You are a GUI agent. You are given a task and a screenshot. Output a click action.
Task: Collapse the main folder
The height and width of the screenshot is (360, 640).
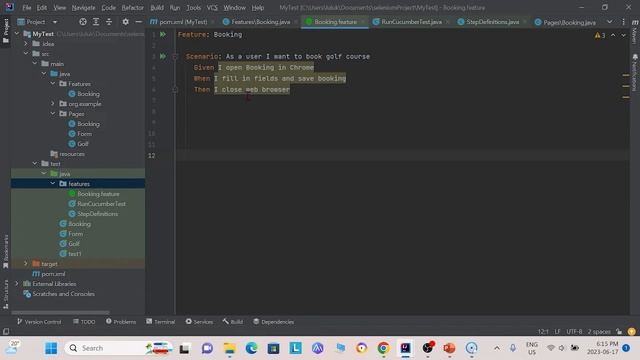tap(35, 63)
